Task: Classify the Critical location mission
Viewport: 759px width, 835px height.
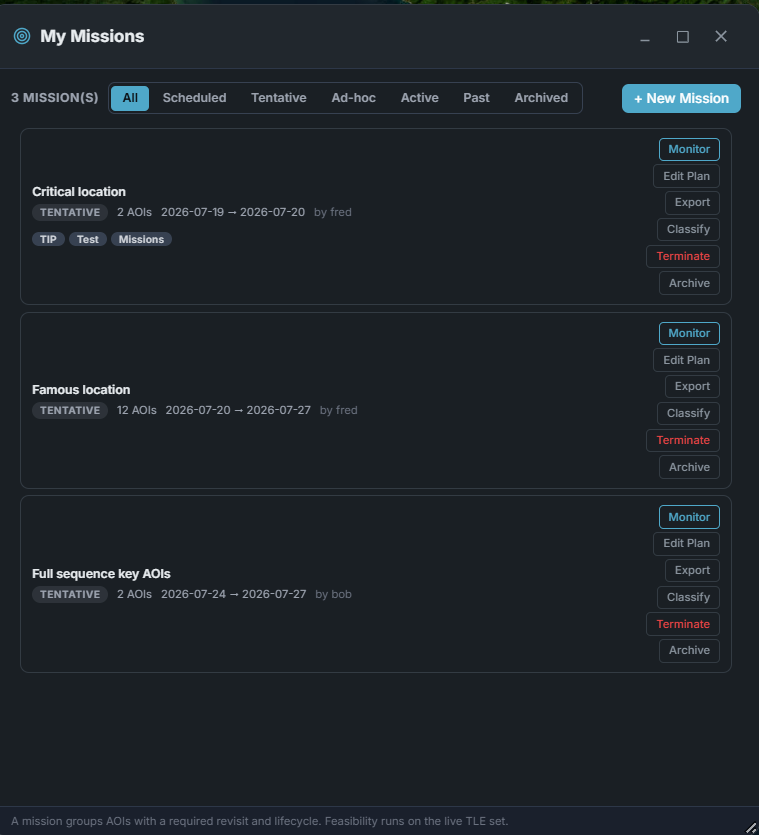Action: [x=688, y=230]
